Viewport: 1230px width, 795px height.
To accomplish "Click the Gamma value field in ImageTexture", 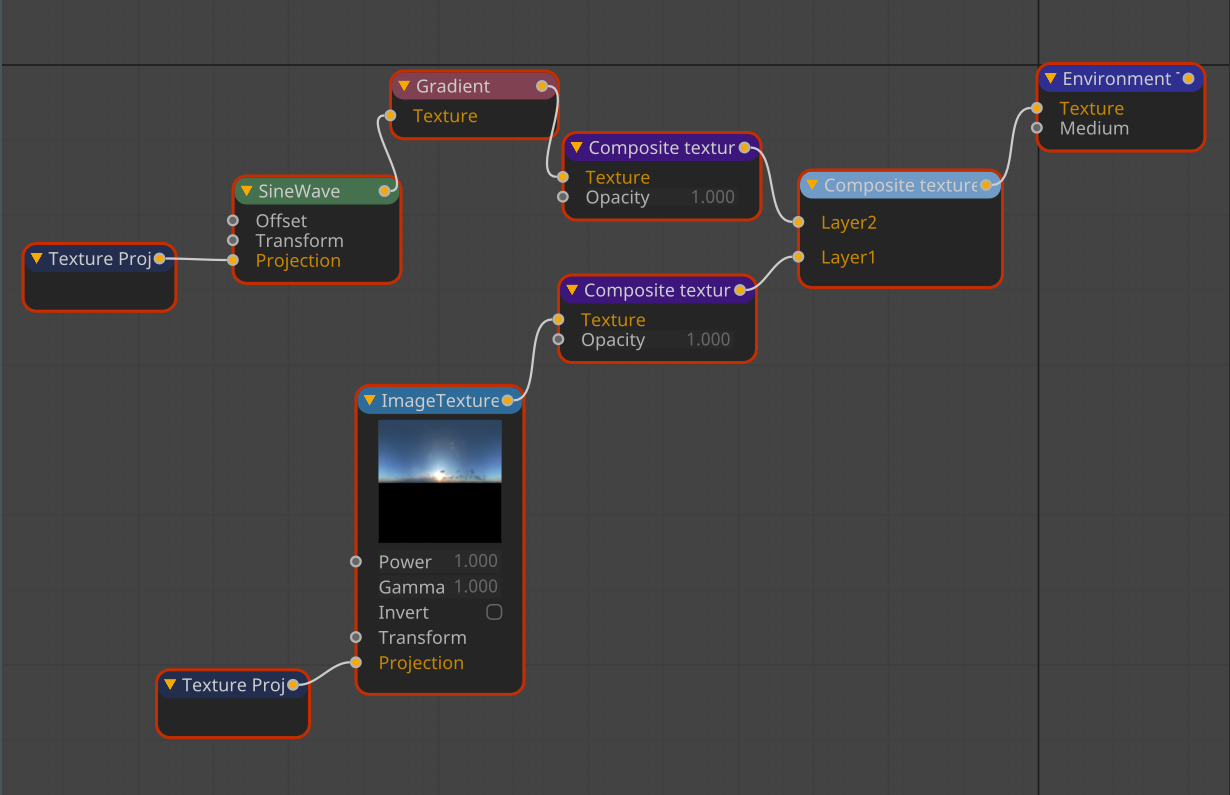I will (x=476, y=587).
